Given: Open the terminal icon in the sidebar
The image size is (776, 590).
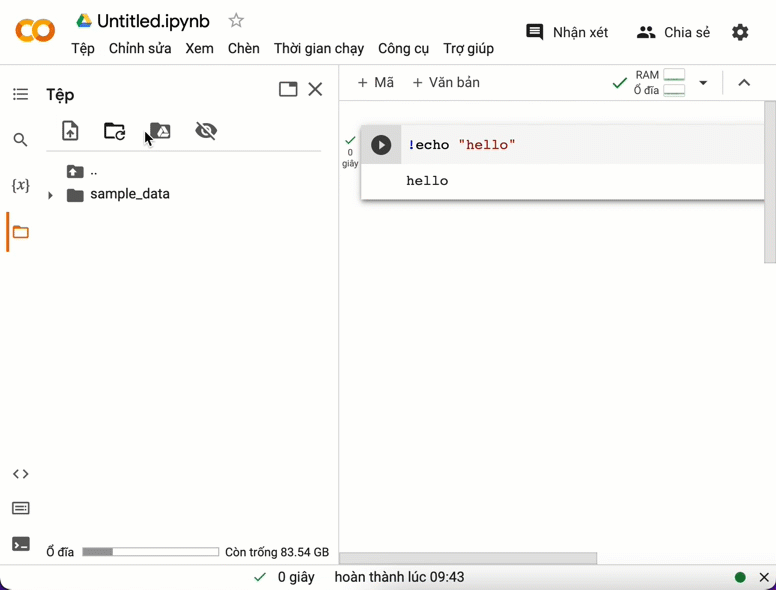Looking at the screenshot, I should (21, 544).
